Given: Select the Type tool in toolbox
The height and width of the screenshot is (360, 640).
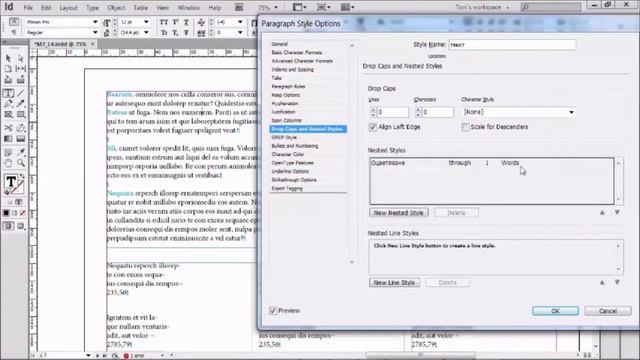Looking at the screenshot, I should click(x=8, y=93).
